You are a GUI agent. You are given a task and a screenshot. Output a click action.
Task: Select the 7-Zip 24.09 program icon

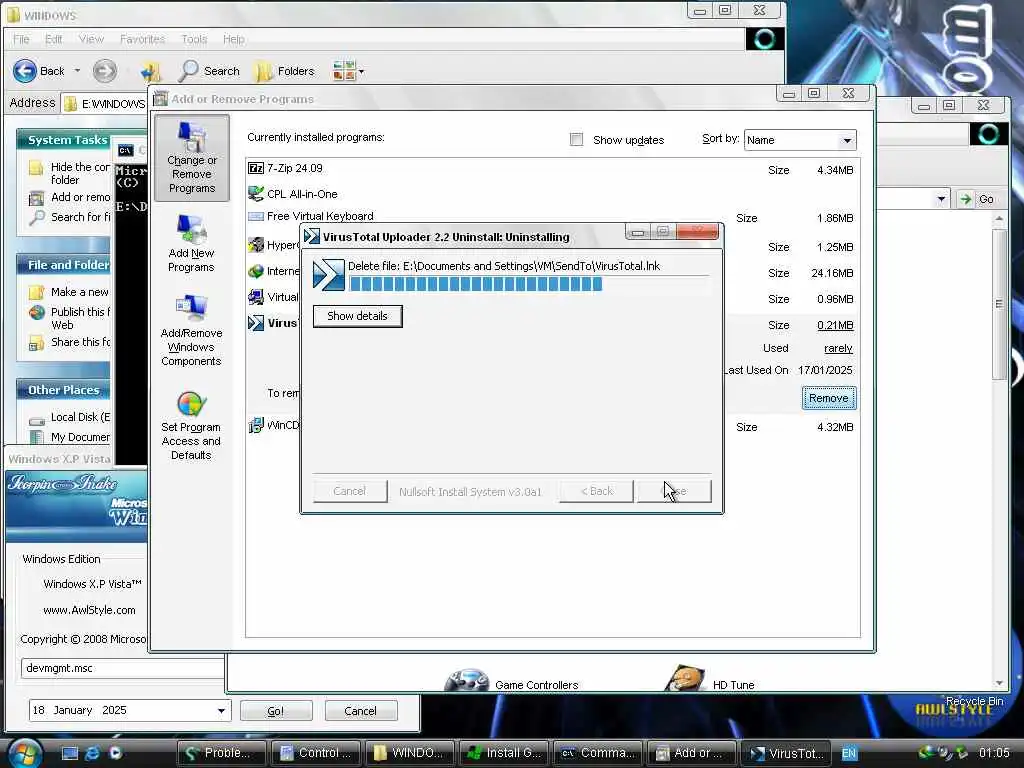(x=255, y=168)
